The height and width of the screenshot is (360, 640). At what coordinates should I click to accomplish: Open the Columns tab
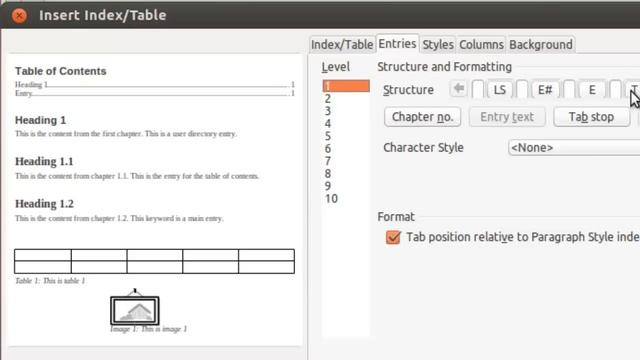[x=481, y=44]
